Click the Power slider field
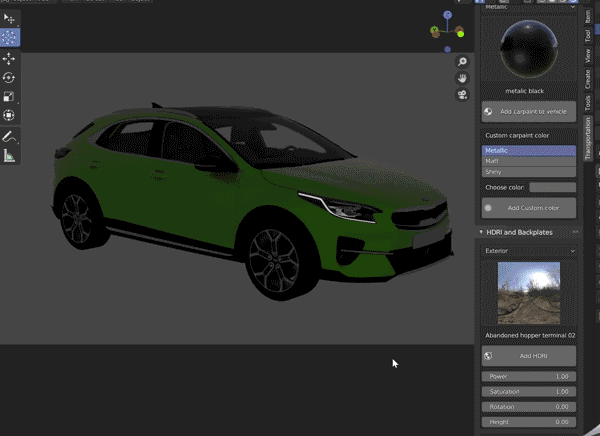The height and width of the screenshot is (436, 600). click(529, 377)
